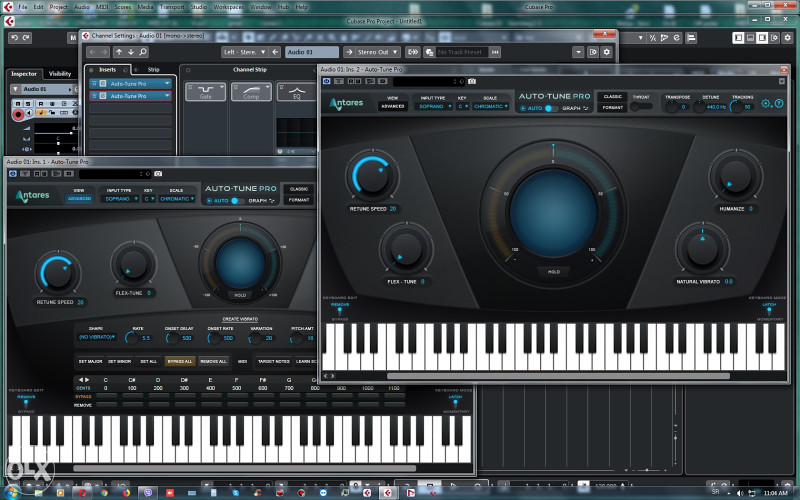Image resolution: width=800 pixels, height=500 pixels.
Task: Toggle Keyboard Edit Remove/Bypass switch in Ins. 2 window
Action: 340,311
